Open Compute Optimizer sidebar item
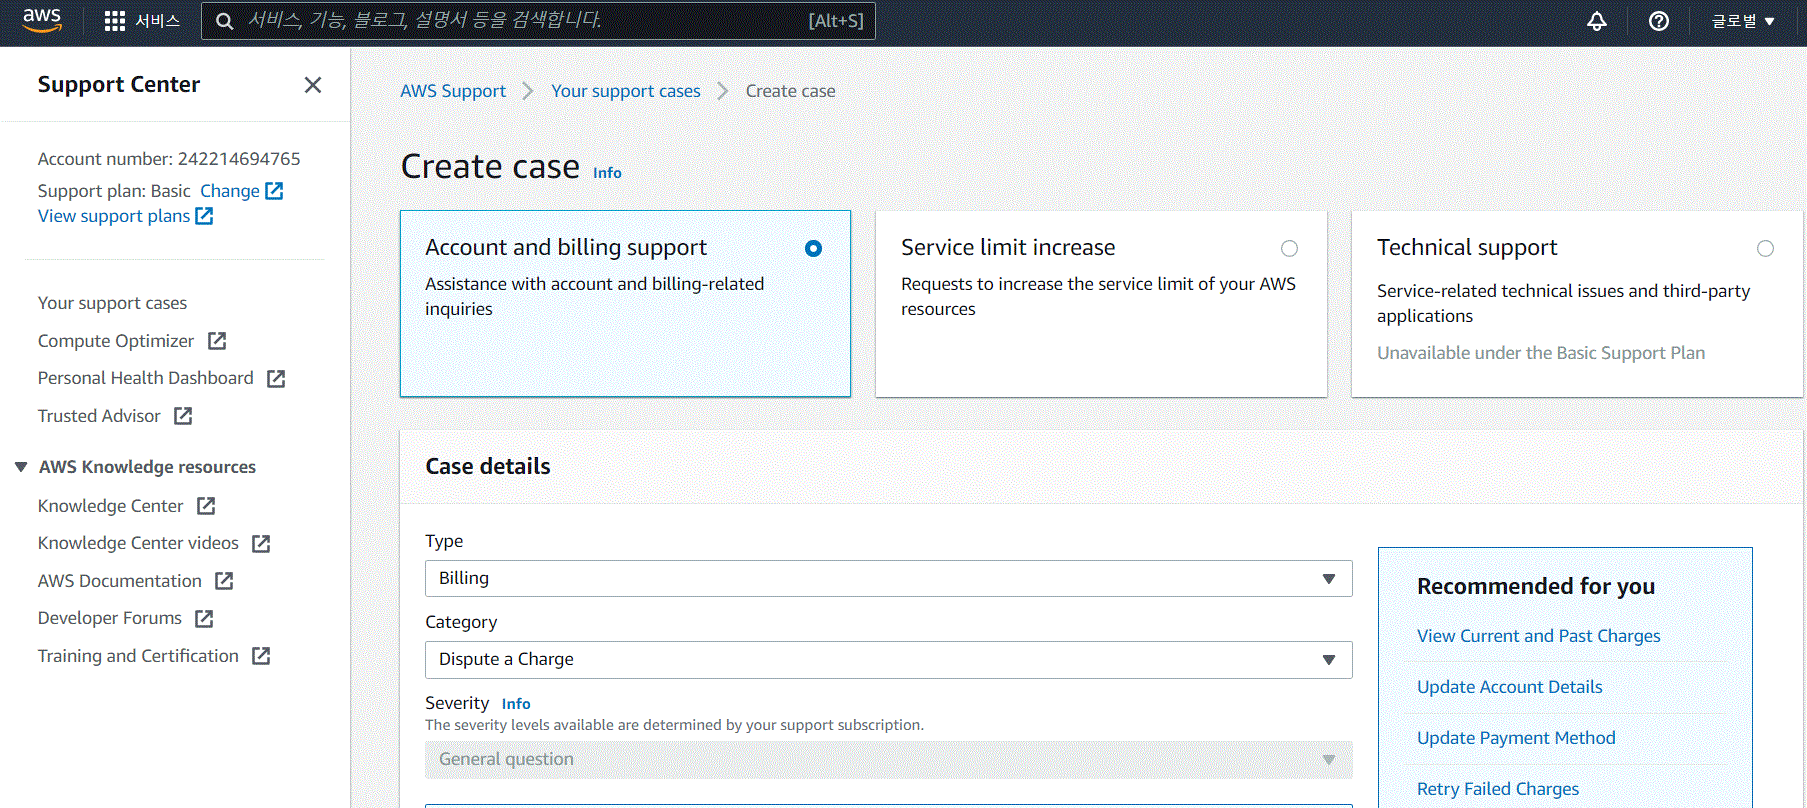 pos(116,341)
